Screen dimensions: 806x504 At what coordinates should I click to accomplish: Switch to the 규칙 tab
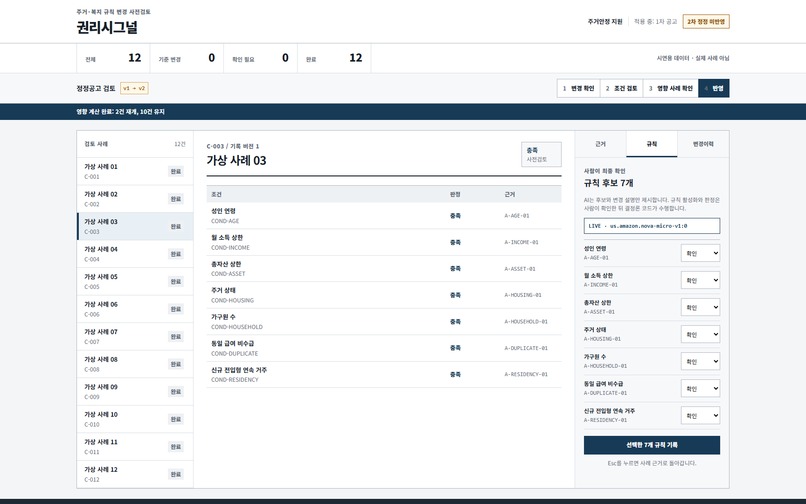[x=651, y=144]
